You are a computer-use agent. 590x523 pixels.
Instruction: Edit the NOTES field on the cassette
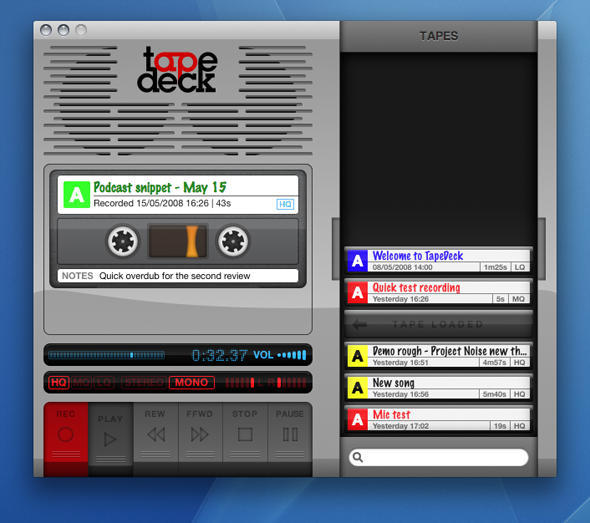178,276
